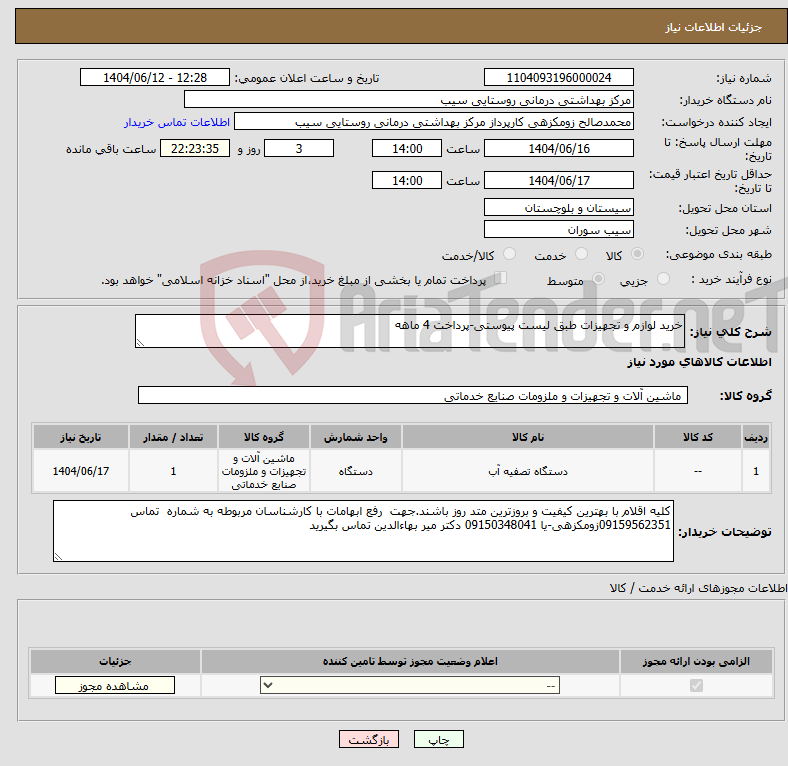Click the response deadline date 1404/06/16
This screenshot has width=788, height=766.
click(x=558, y=148)
